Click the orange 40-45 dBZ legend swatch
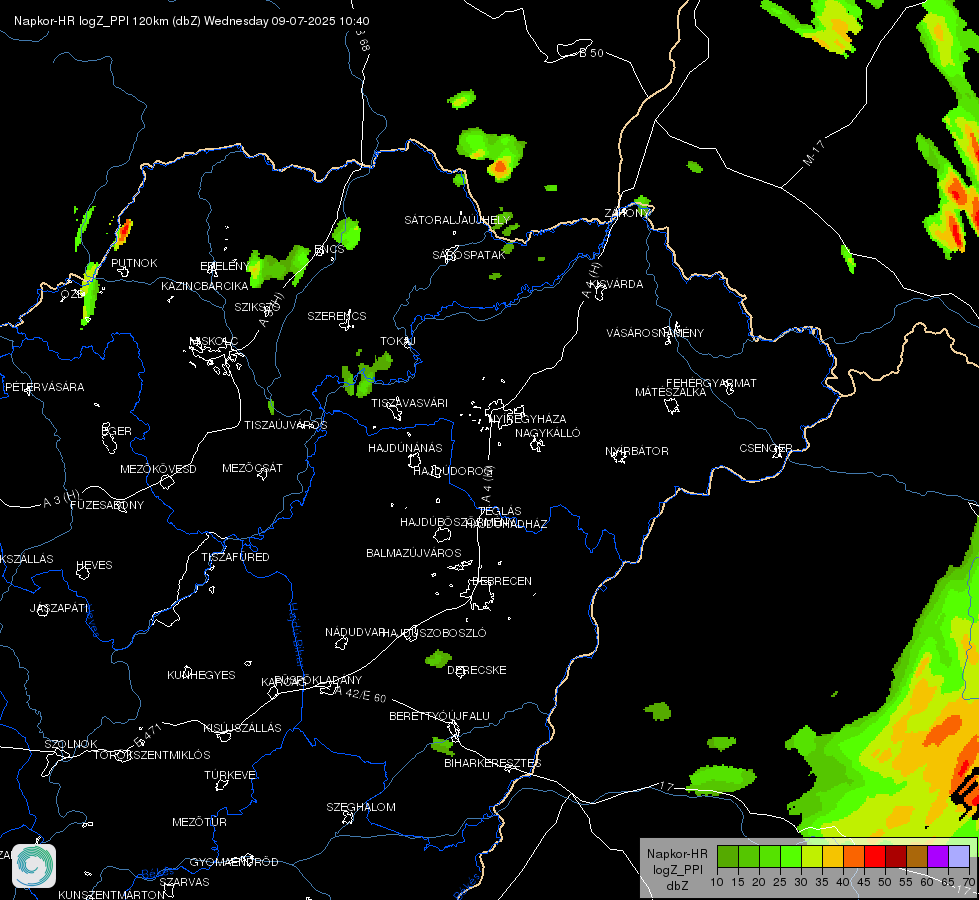Screen dimensions: 979x900 [x=854, y=857]
